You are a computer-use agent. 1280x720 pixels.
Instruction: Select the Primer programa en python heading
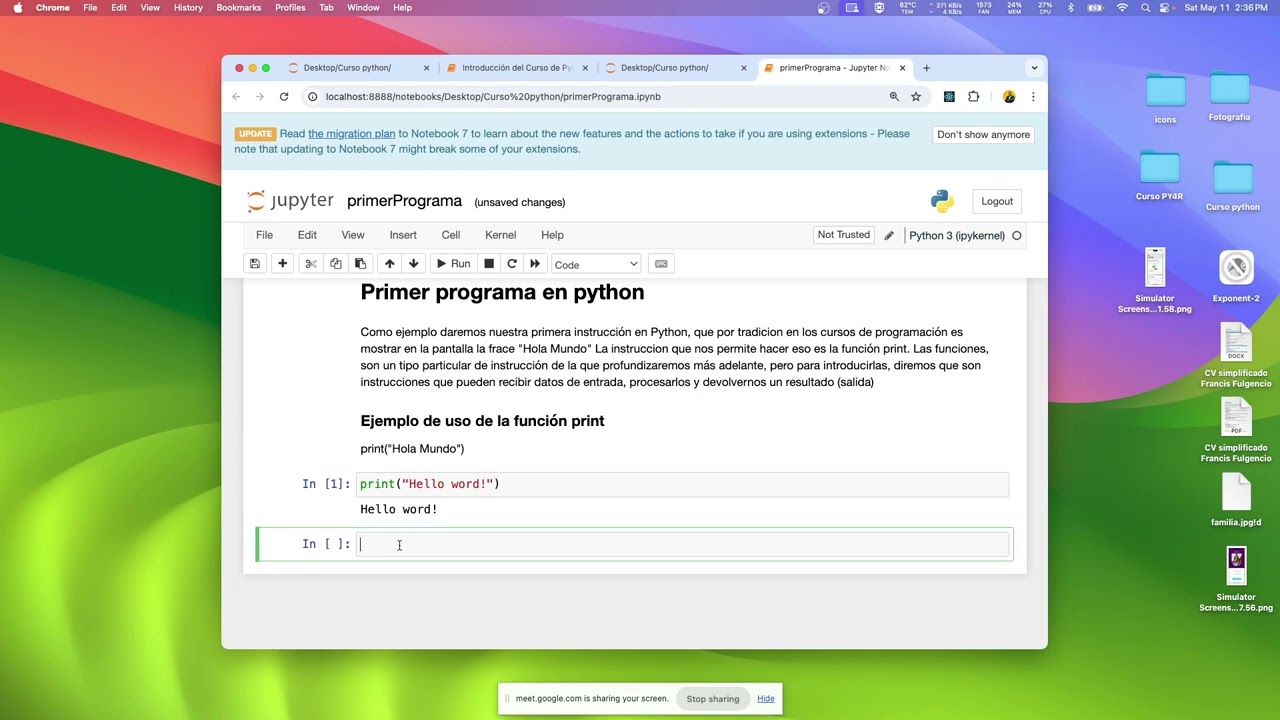[x=502, y=292]
